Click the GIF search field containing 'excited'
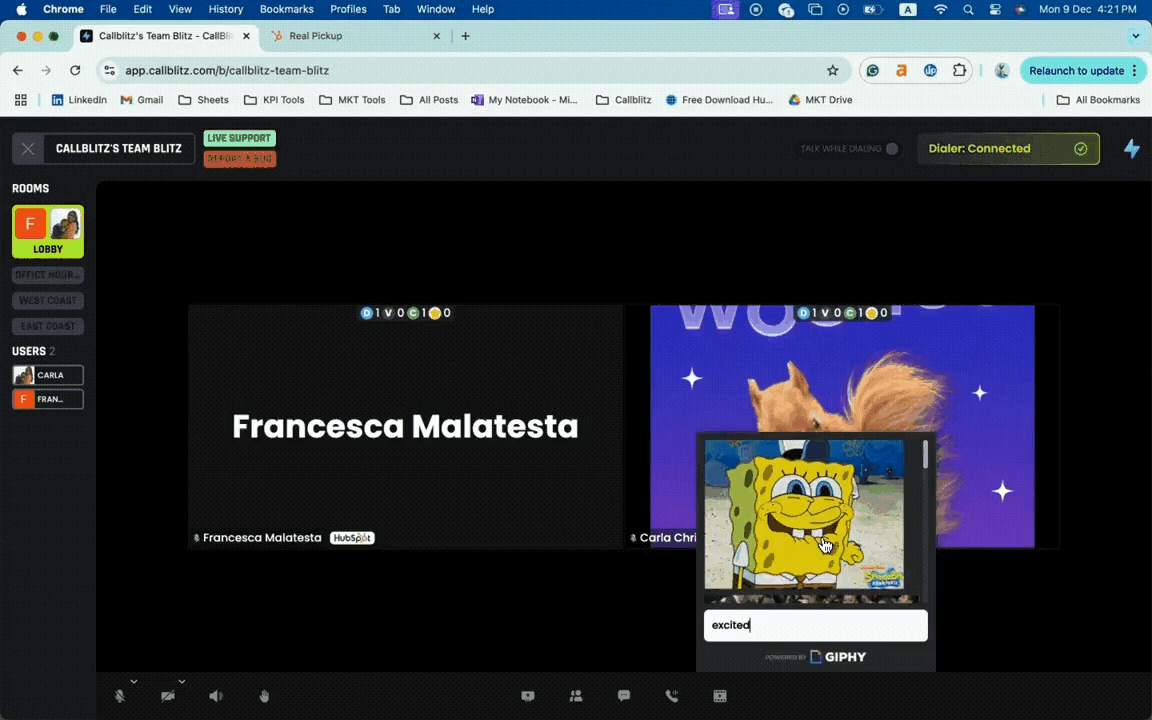Screen dimensions: 1152x720 tap(816, 625)
